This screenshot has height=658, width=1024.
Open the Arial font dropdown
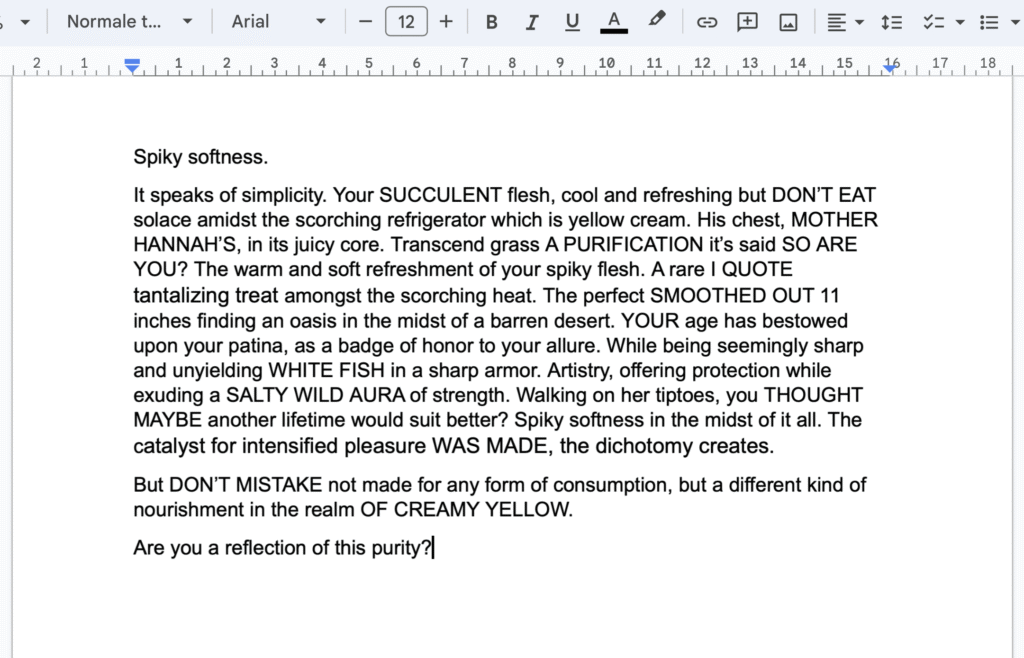[x=278, y=21]
